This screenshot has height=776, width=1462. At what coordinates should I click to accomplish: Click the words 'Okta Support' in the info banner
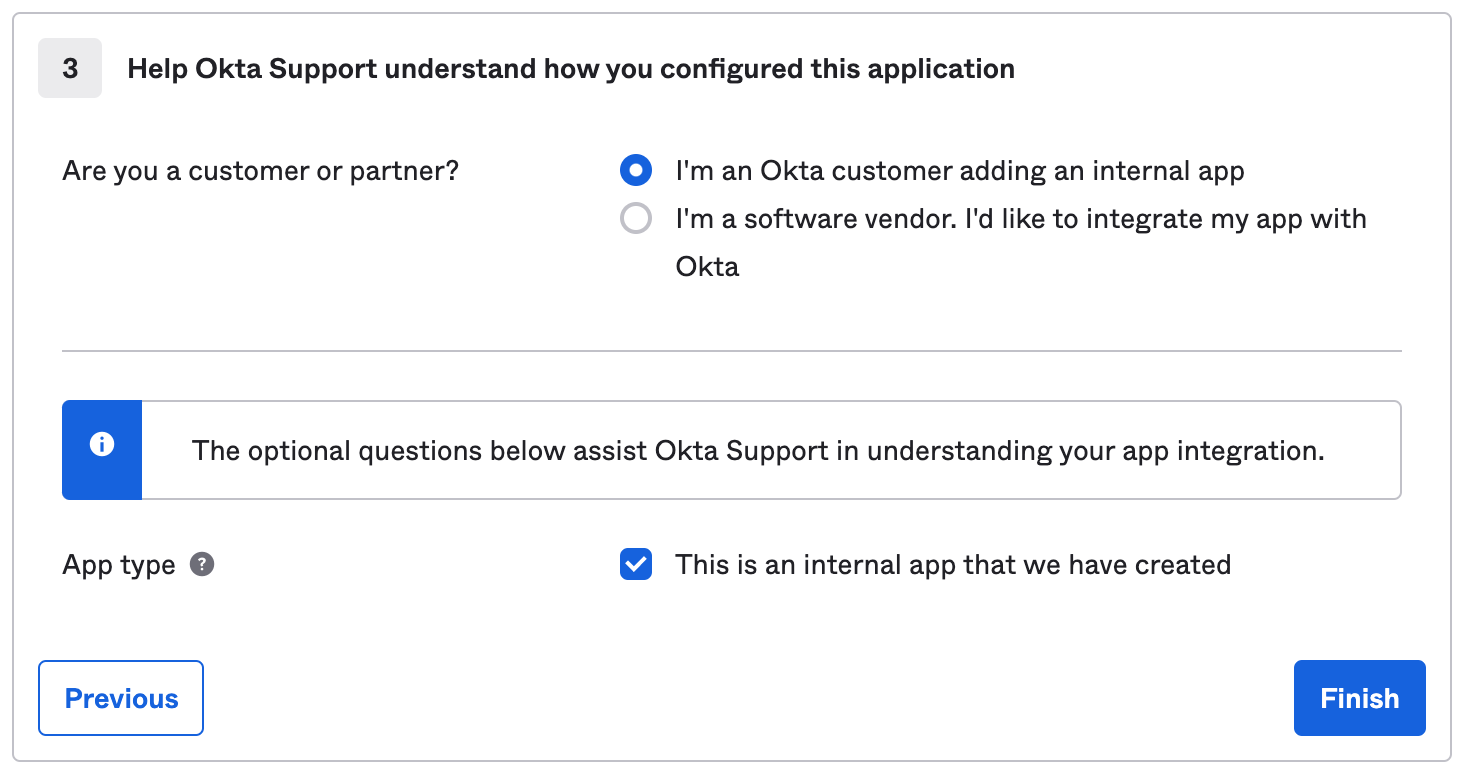click(x=741, y=451)
